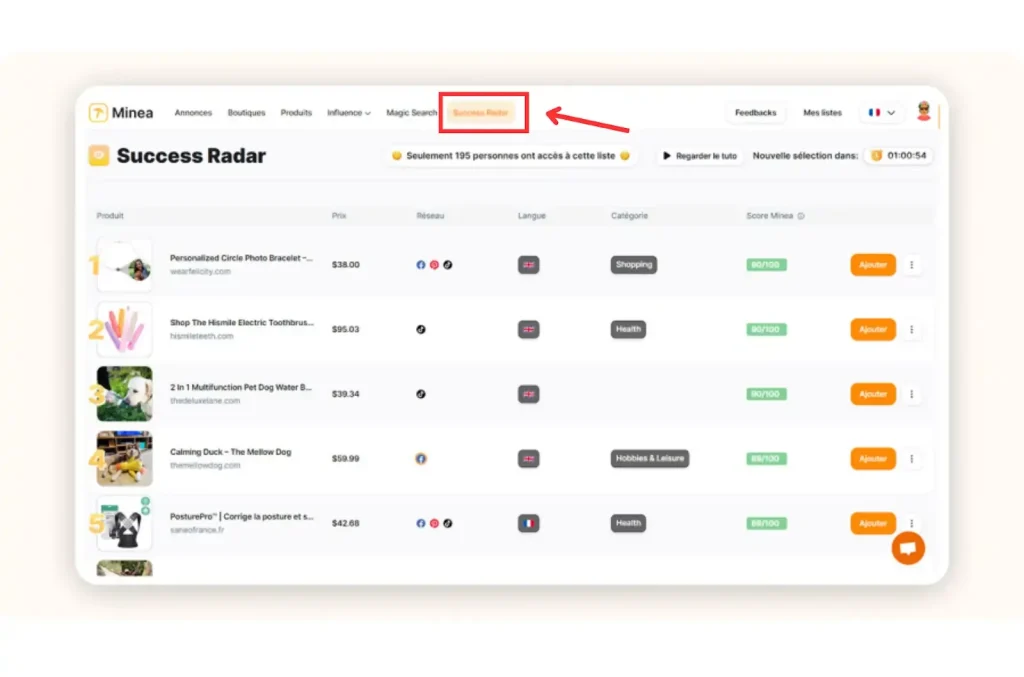Image resolution: width=1024 pixels, height=677 pixels.
Task: Click the Success Radar yellow page icon
Action: [x=99, y=155]
